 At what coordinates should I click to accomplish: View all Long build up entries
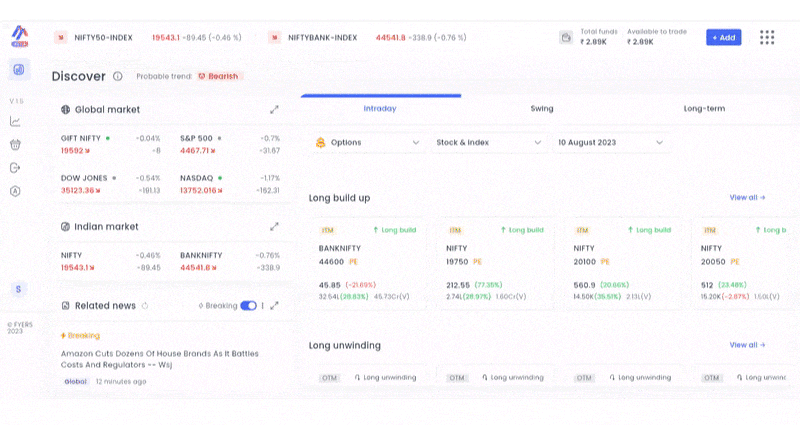[747, 197]
